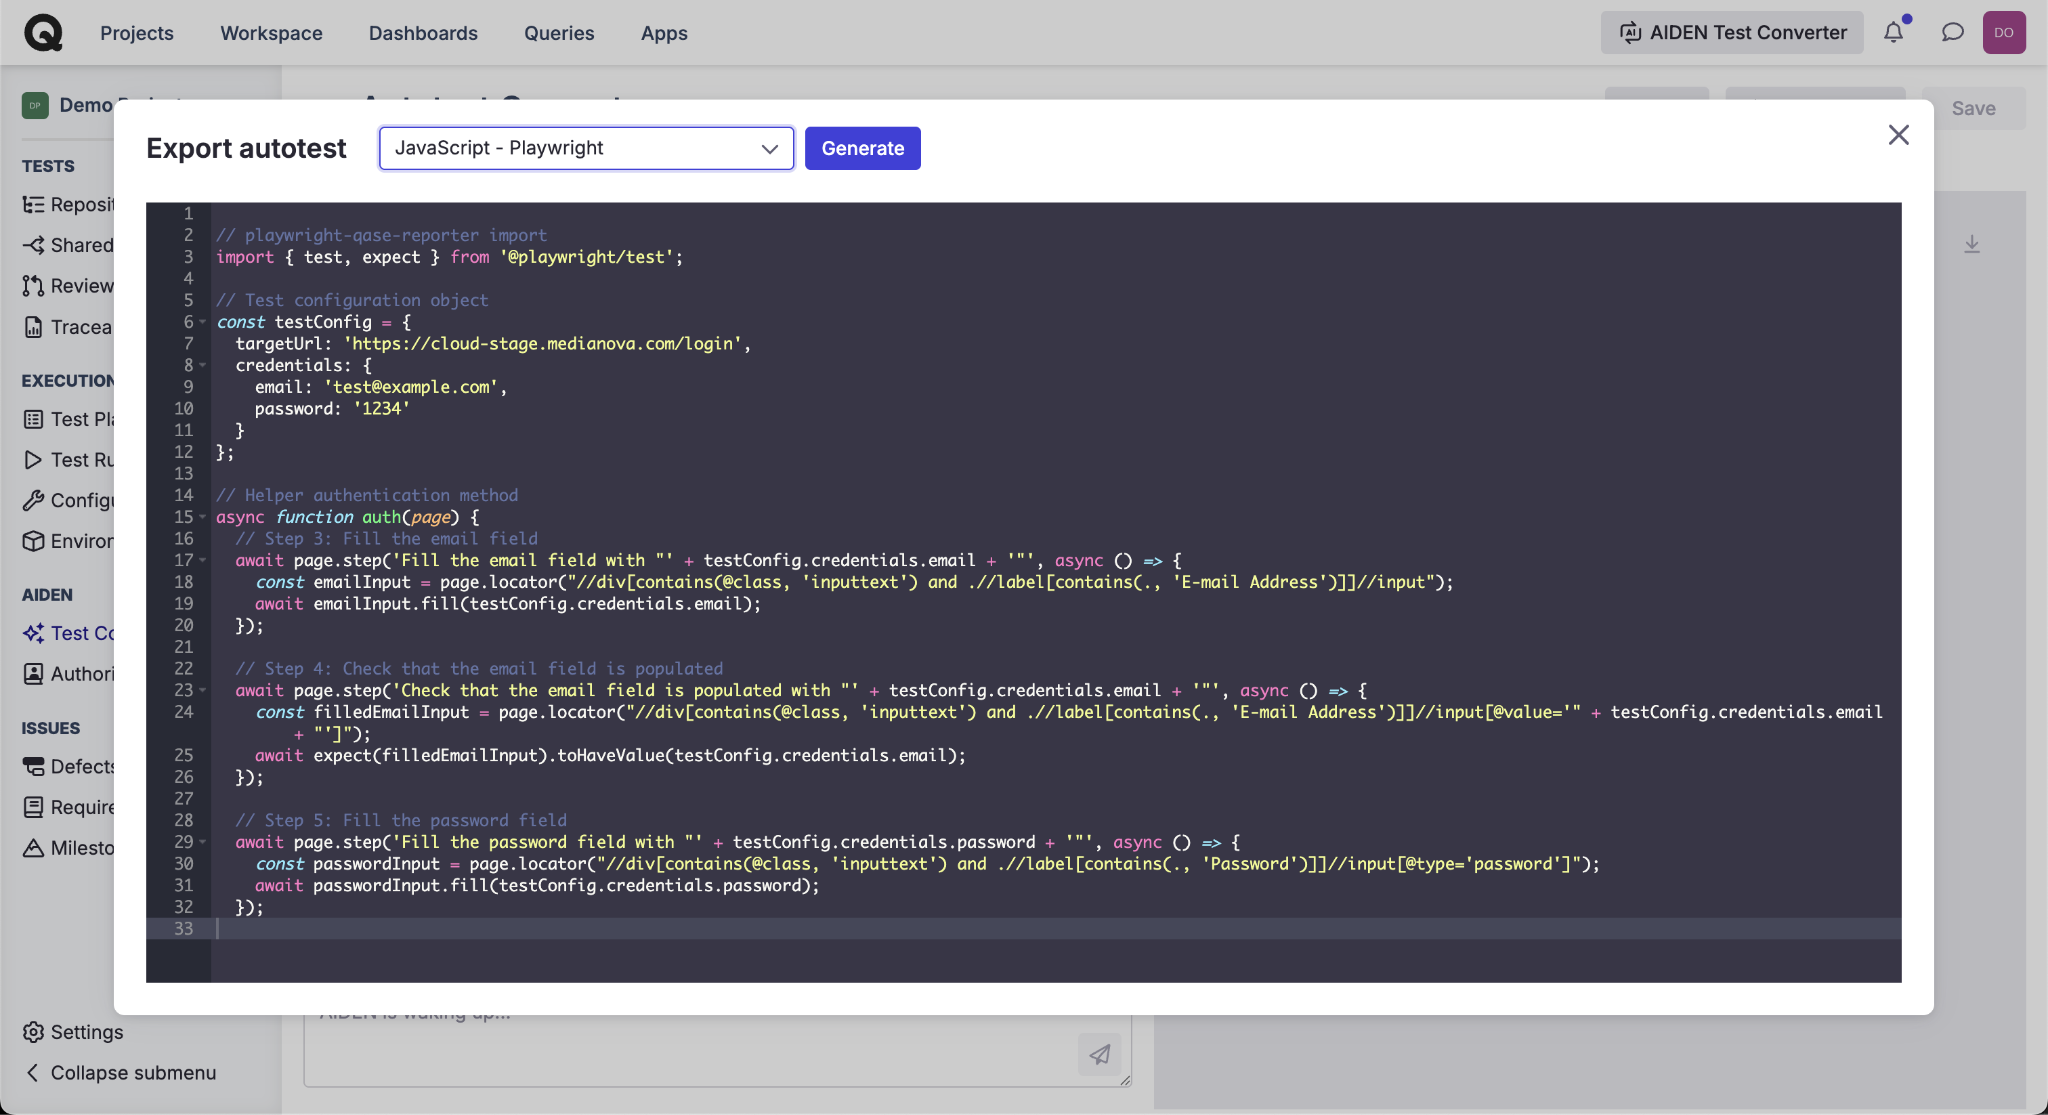Open the Dashboards menu
Image resolution: width=2048 pixels, height=1115 pixels.
(x=423, y=33)
